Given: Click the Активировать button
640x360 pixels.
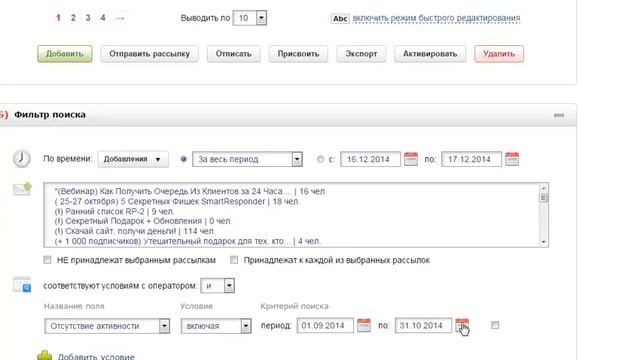Looking at the screenshot, I should point(430,54).
